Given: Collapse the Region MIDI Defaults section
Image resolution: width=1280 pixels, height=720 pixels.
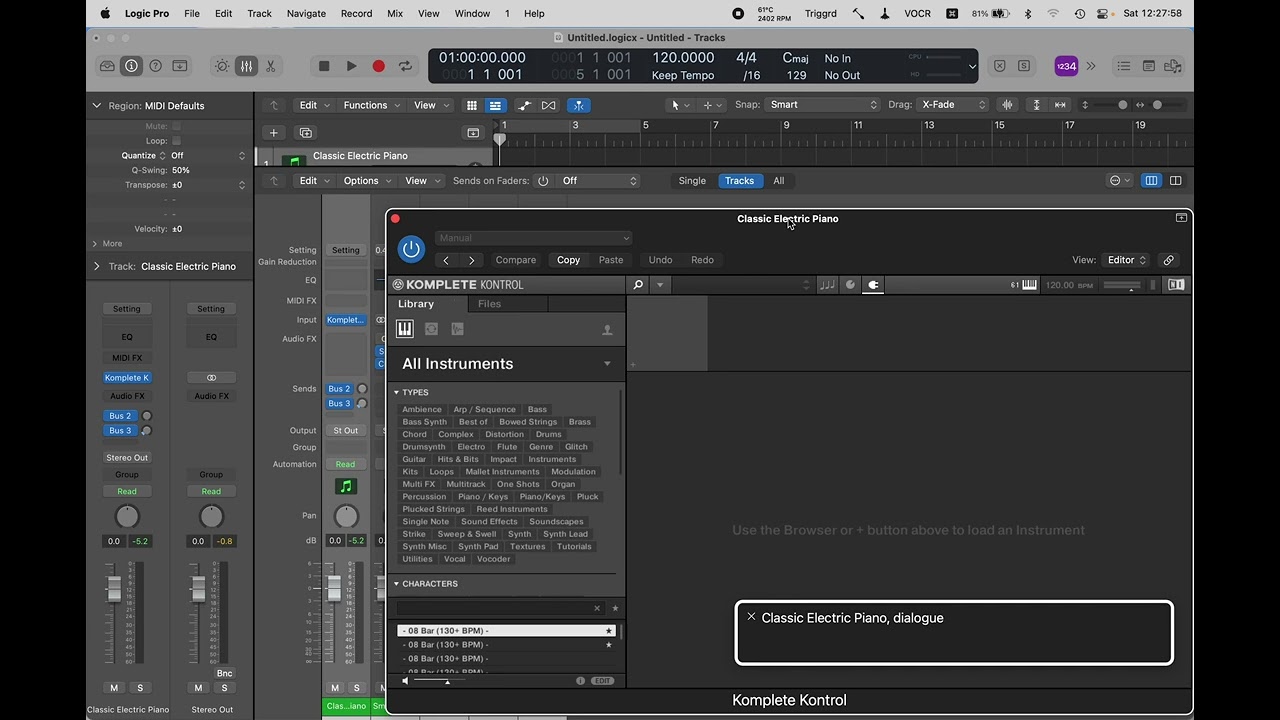Looking at the screenshot, I should point(97,105).
